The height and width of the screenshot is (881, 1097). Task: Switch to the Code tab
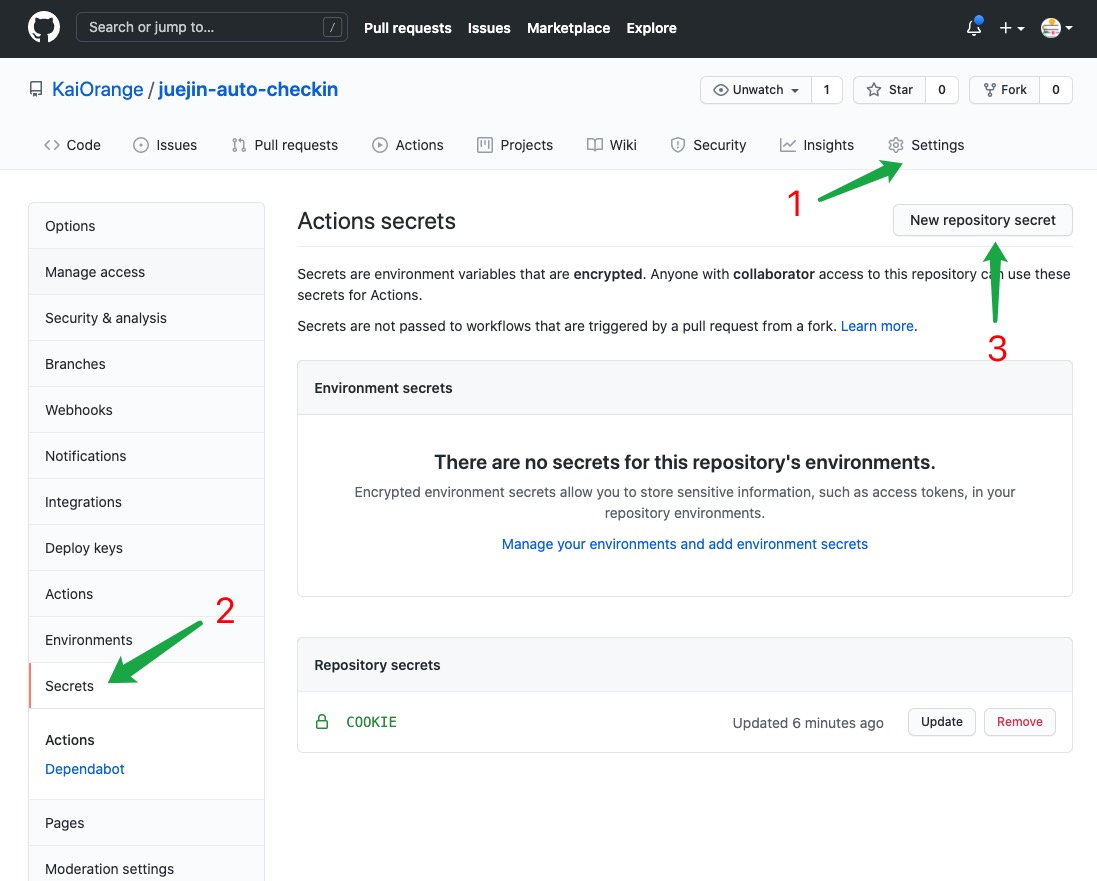(72, 145)
